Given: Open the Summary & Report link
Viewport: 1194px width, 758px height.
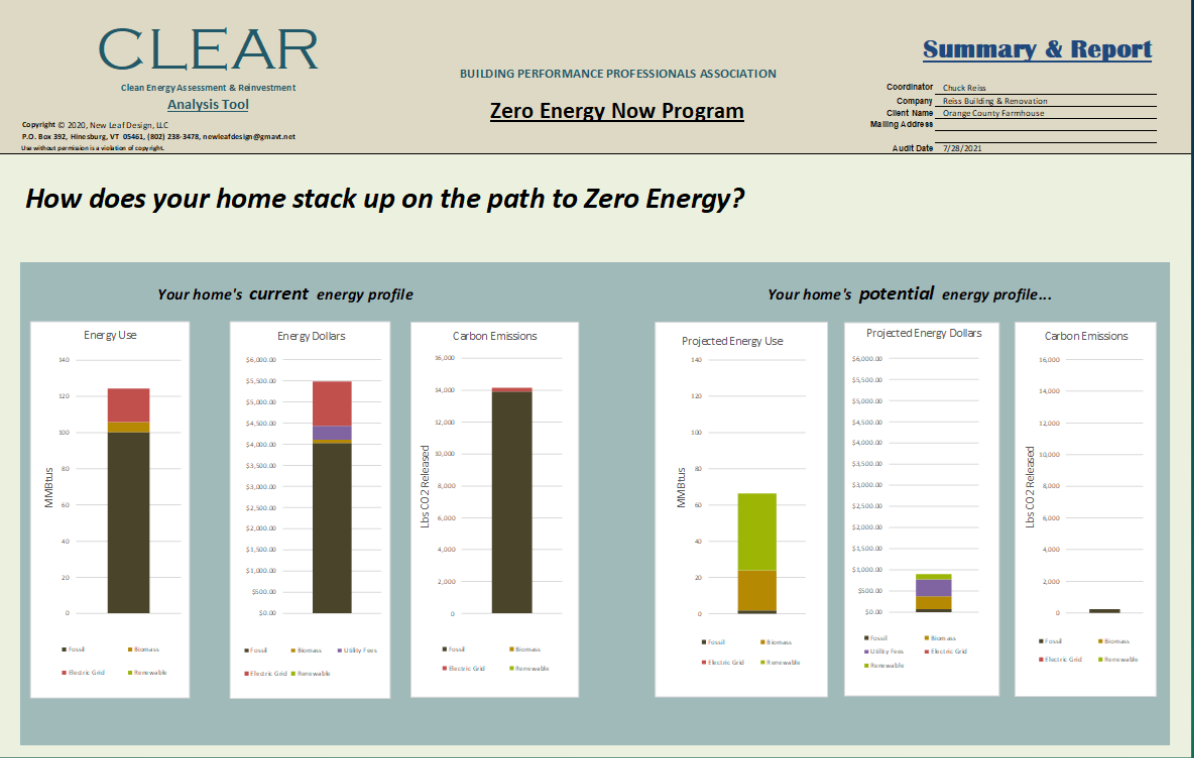Looking at the screenshot, I should [1037, 48].
